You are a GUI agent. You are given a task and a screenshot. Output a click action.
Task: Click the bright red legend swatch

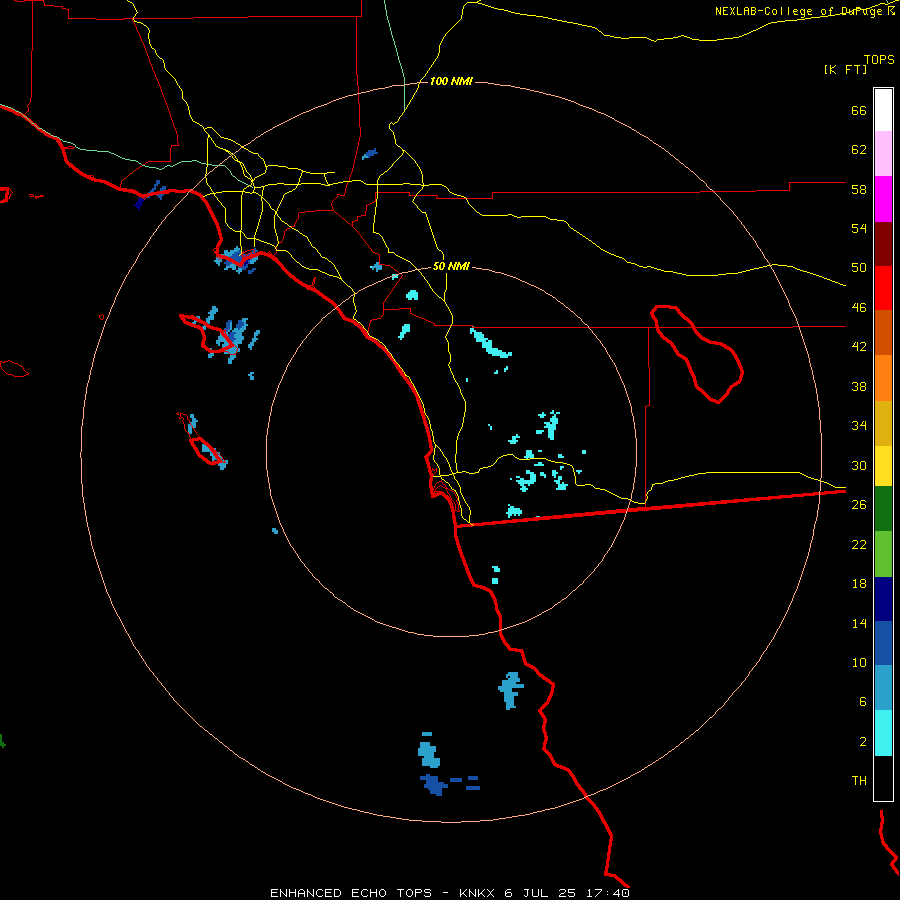click(883, 289)
